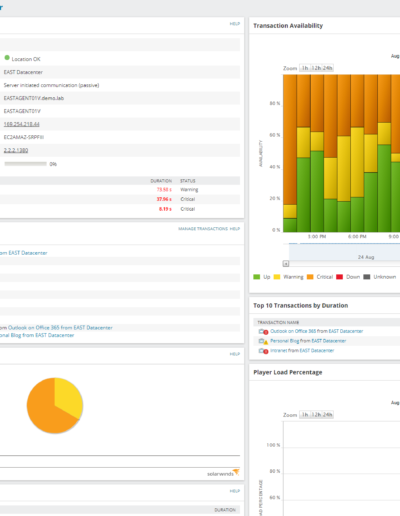Set Player Load Percentage zoom to 1h
Image resolution: width=400 pixels, height=516 pixels.
[x=305, y=415]
